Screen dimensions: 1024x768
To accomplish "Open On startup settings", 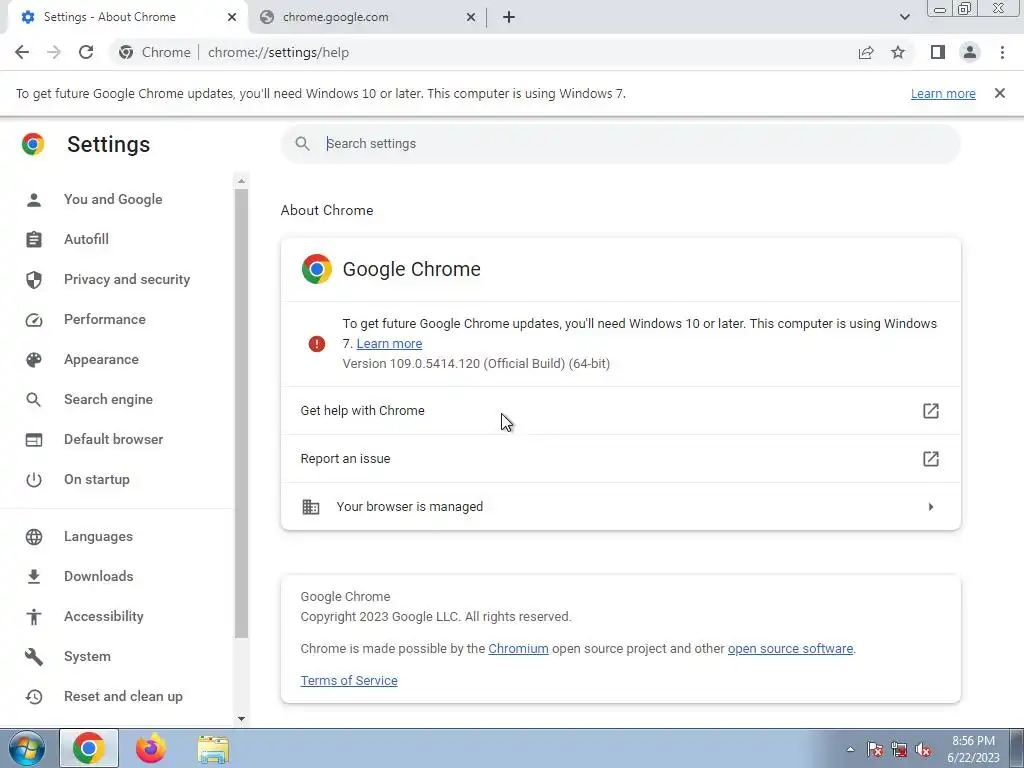I will (97, 479).
